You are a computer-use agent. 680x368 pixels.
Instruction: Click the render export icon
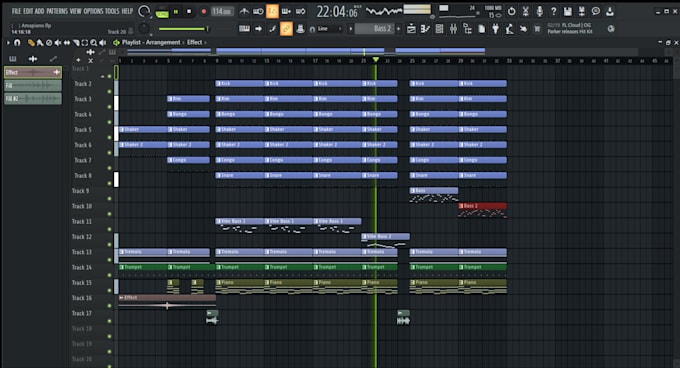(x=582, y=11)
